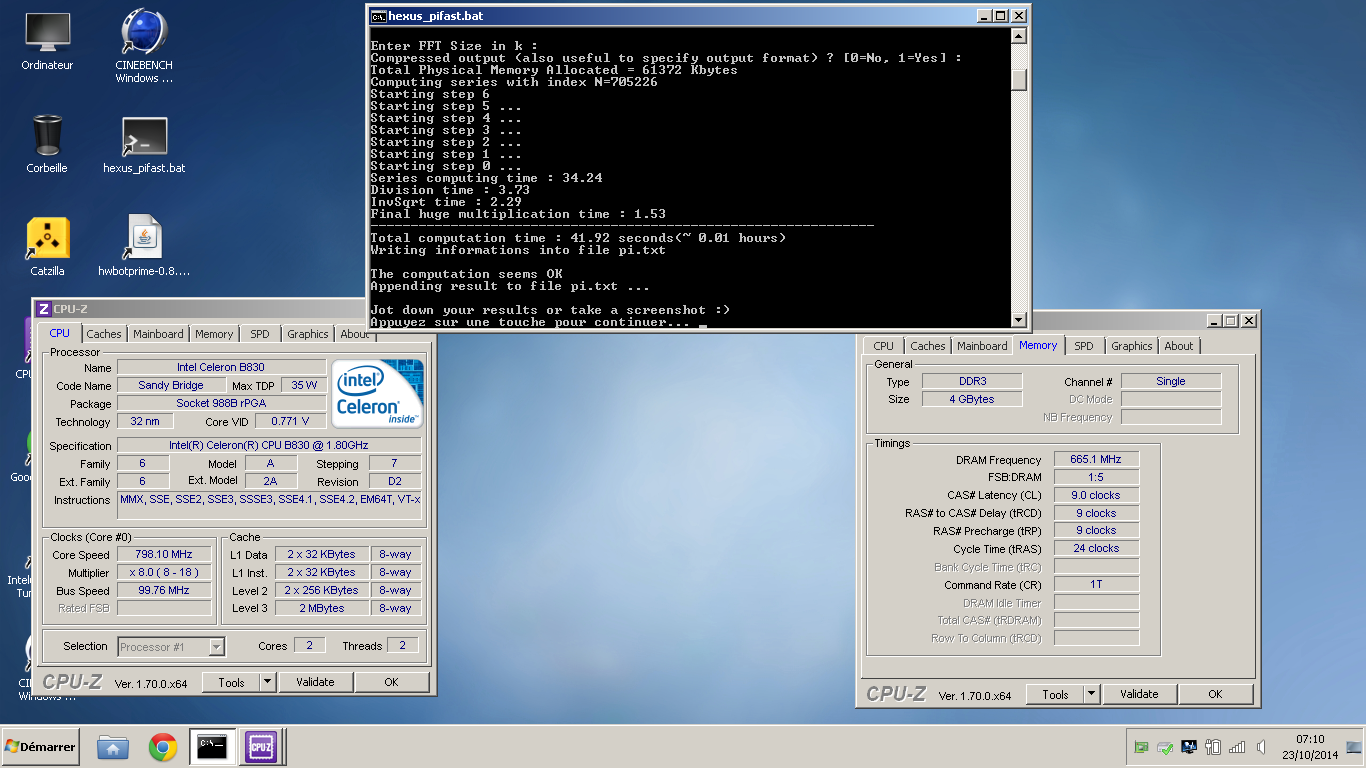Viewport: 1366px width, 768px height.
Task: Switch to the CPU-Z taskbar button
Action: click(262, 746)
